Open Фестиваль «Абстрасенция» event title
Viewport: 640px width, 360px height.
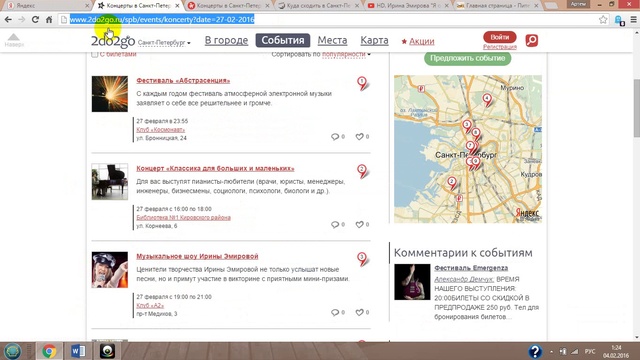(183, 80)
